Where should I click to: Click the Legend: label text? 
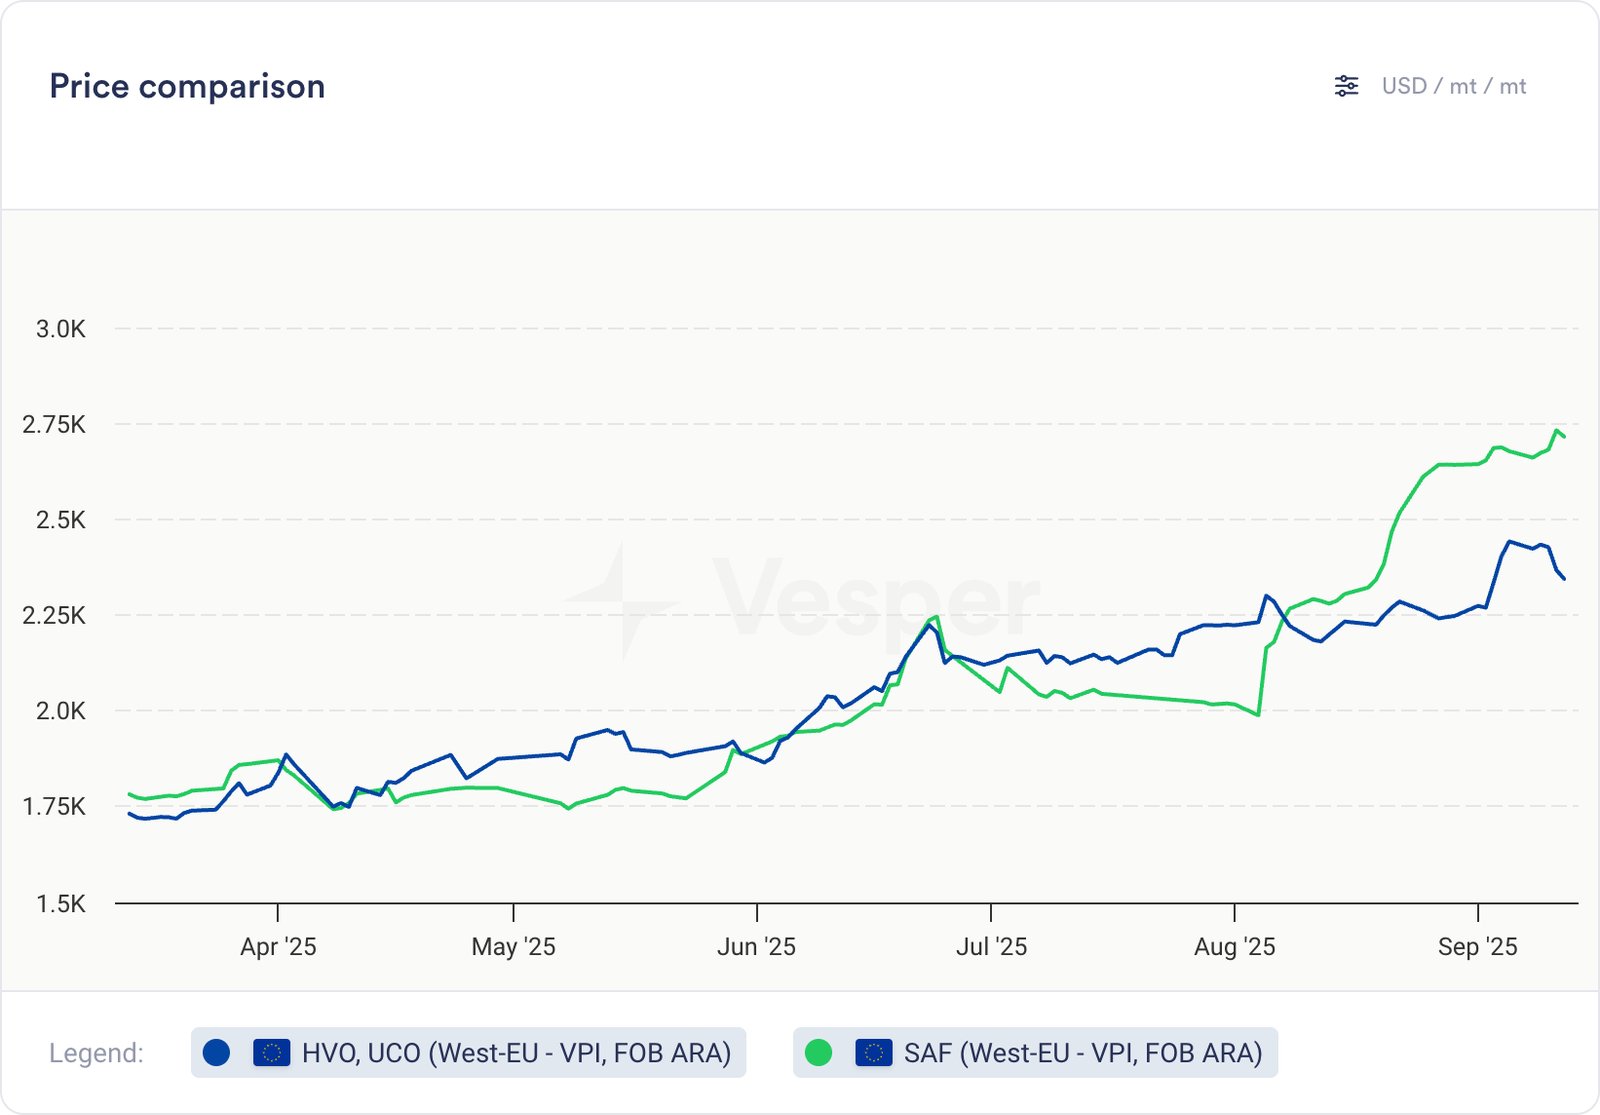click(96, 1053)
